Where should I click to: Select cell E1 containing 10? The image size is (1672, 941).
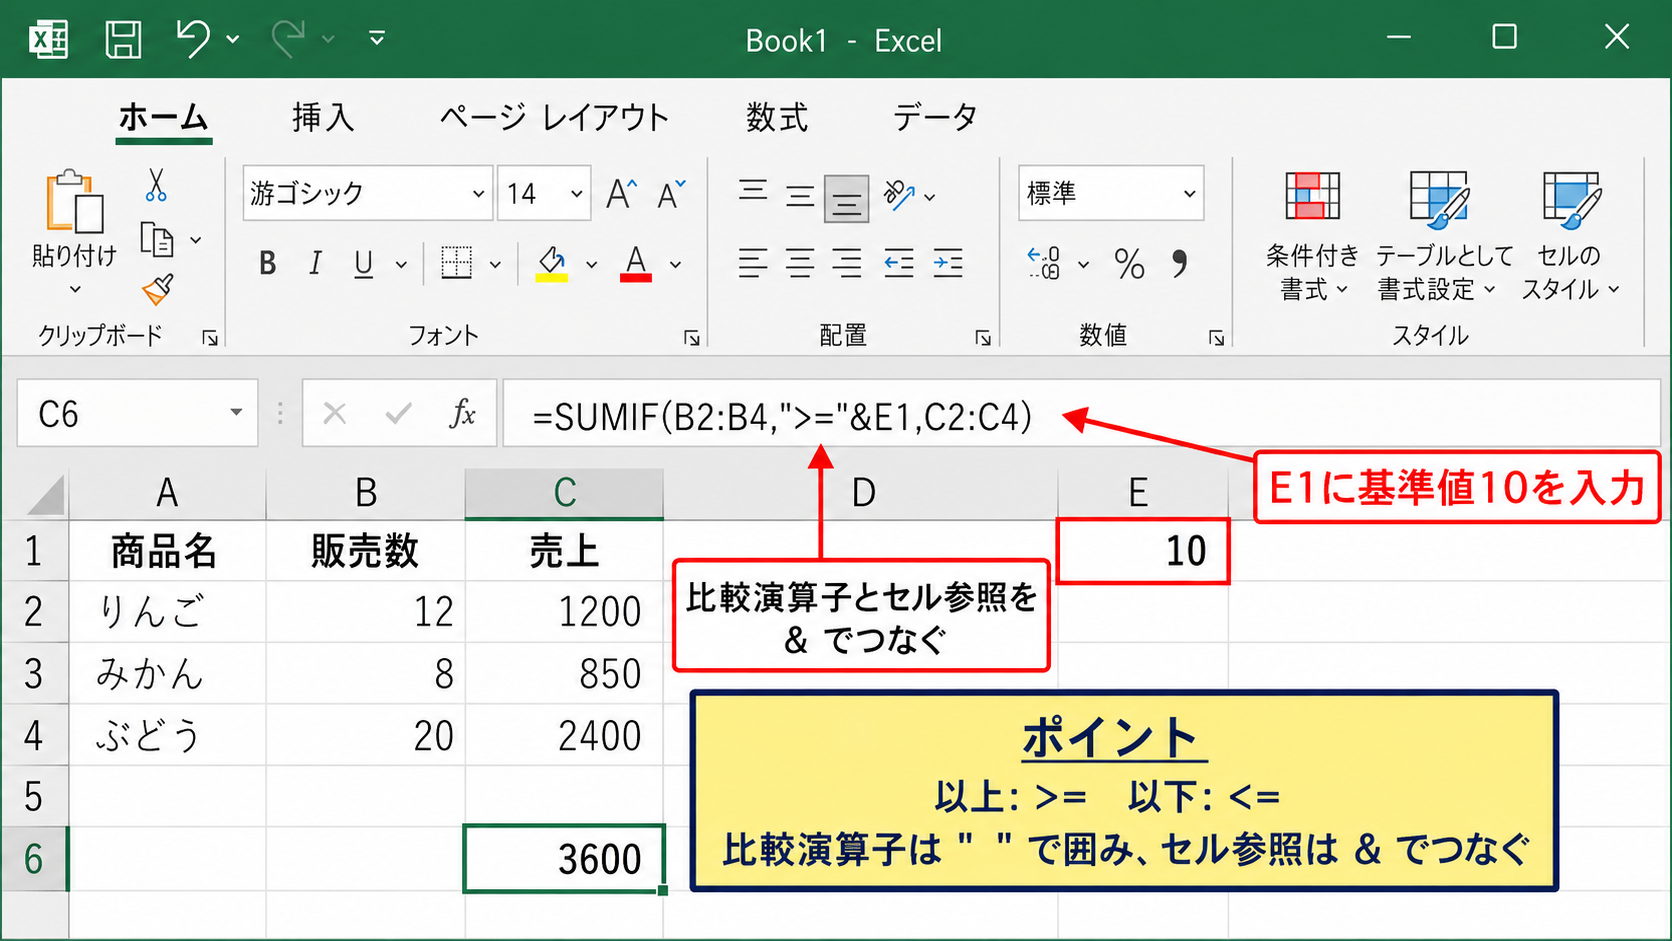point(1143,551)
